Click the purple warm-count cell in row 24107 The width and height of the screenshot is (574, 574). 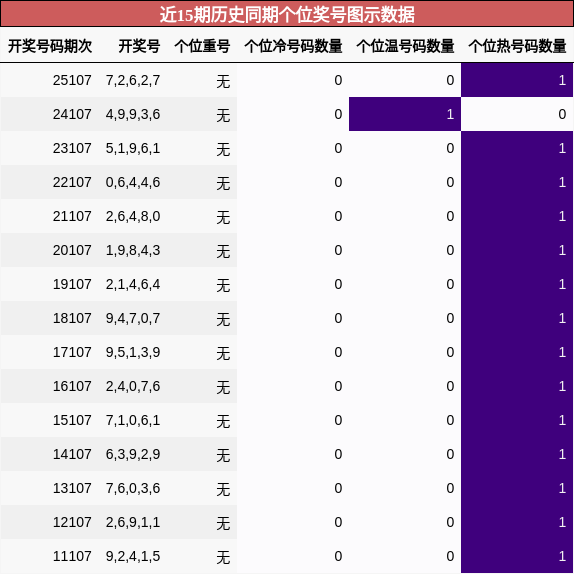click(405, 114)
